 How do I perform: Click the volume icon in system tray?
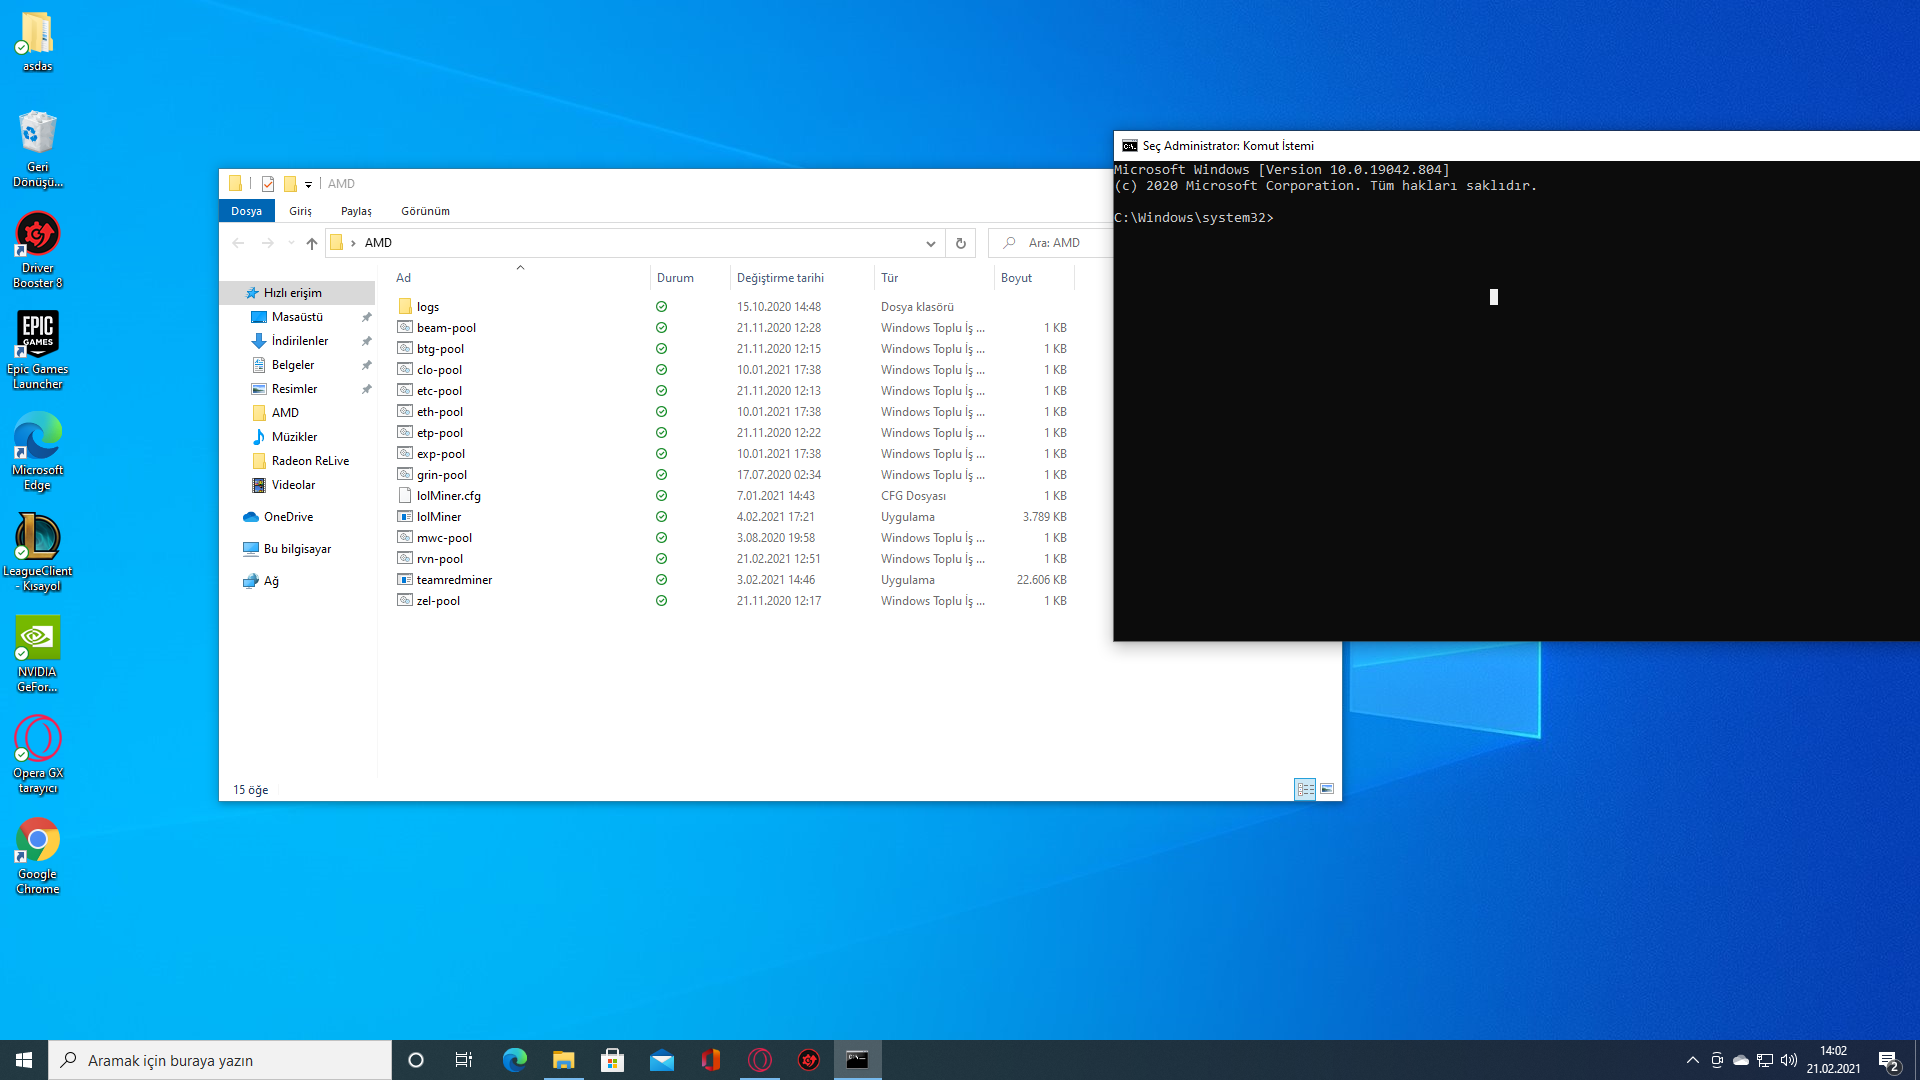click(x=1789, y=1060)
